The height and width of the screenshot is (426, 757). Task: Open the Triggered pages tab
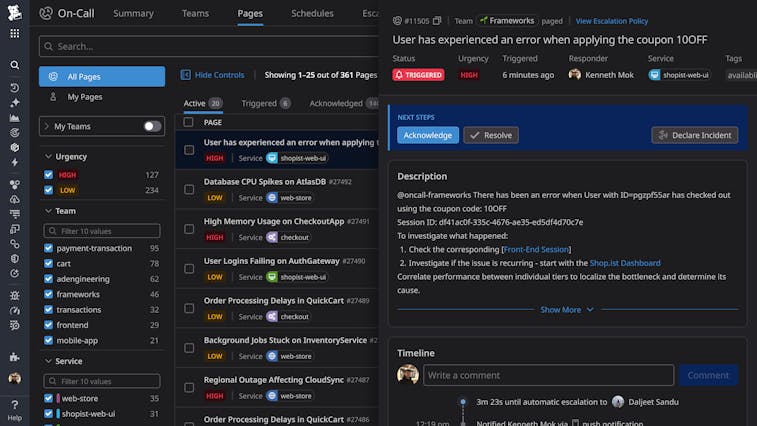pos(265,103)
